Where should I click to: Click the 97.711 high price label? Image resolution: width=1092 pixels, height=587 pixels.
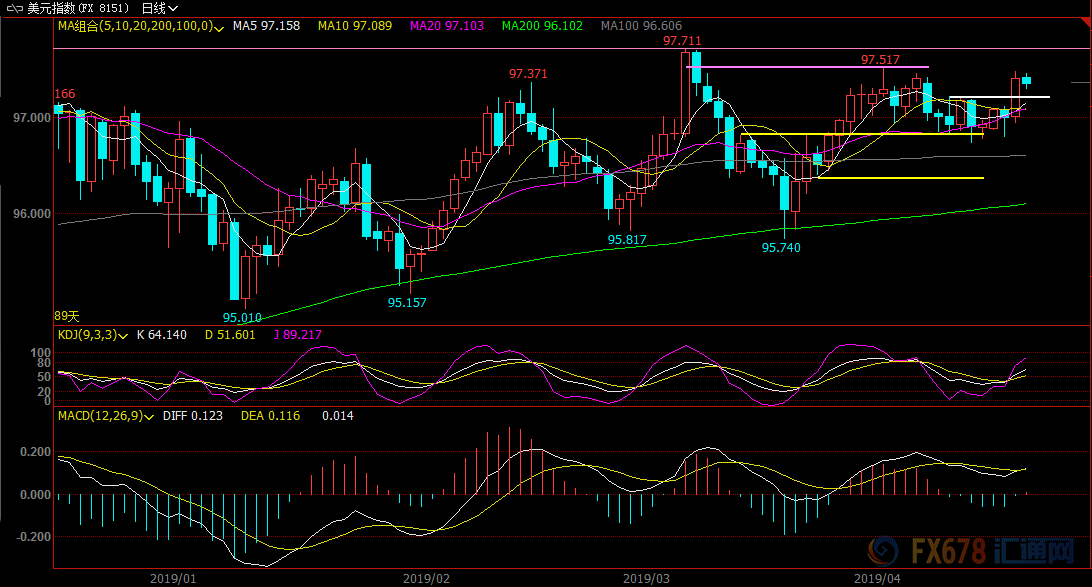click(682, 41)
